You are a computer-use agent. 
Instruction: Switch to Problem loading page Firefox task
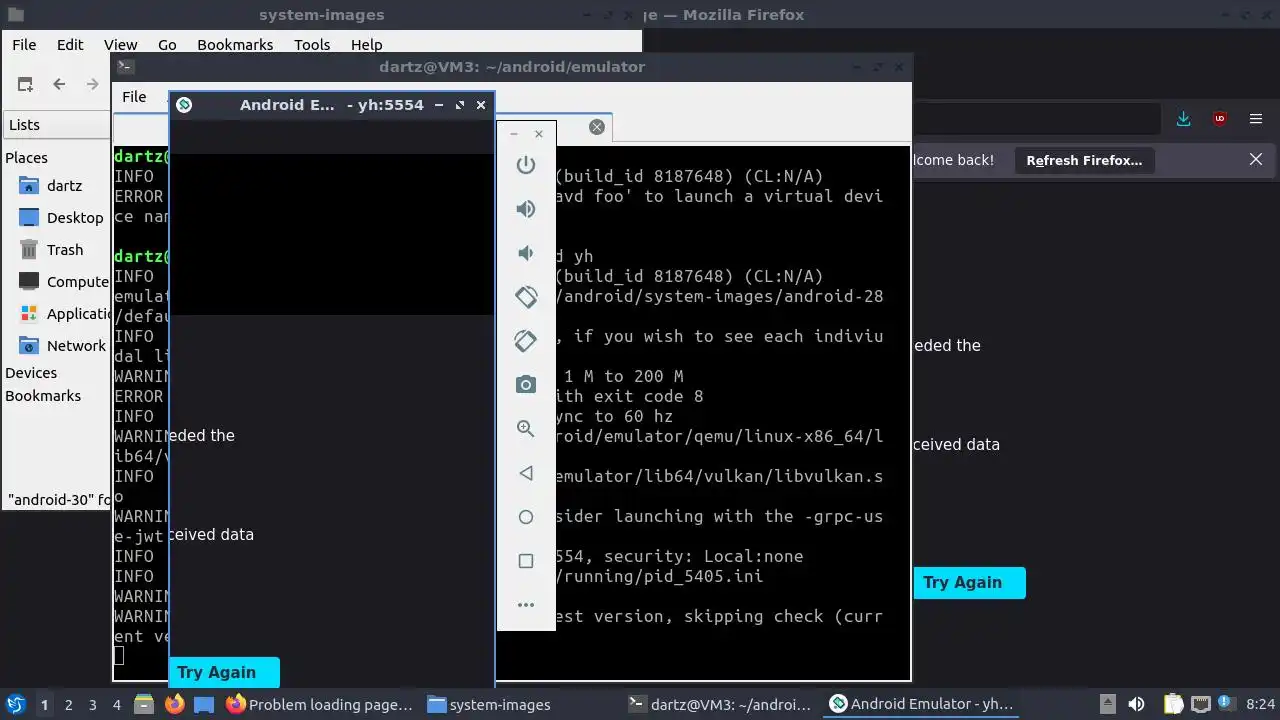[x=319, y=704]
